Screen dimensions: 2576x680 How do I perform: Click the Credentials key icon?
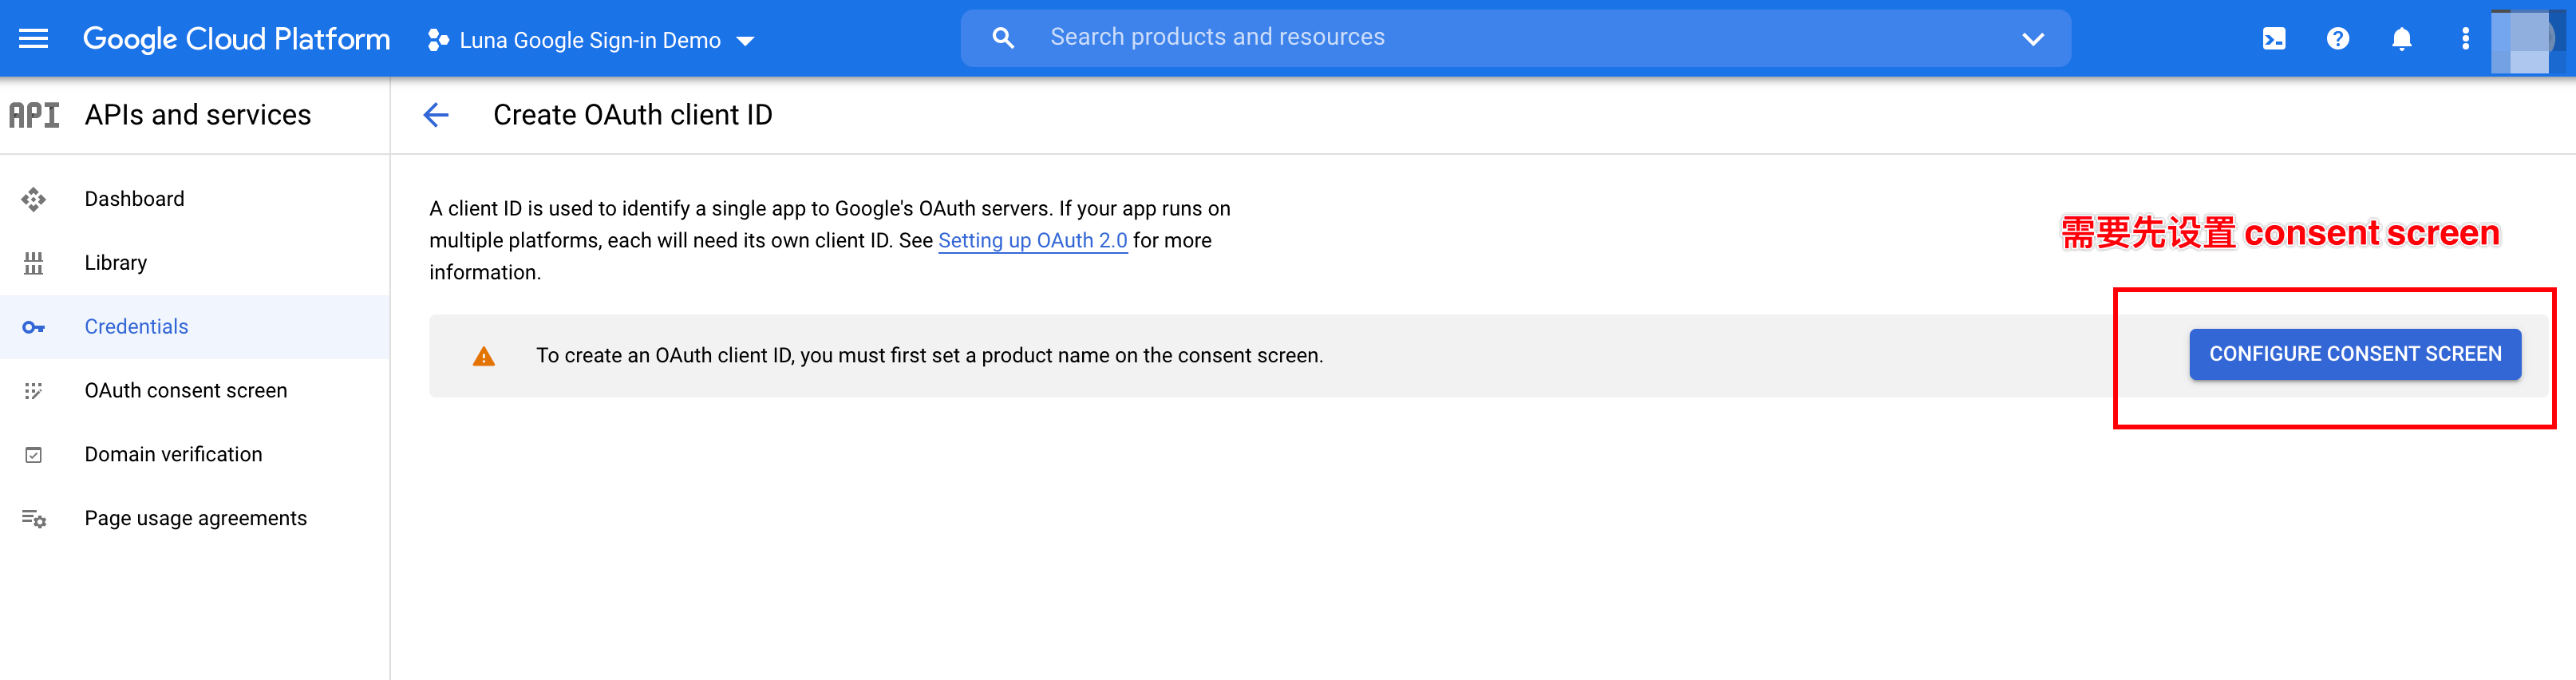coord(34,327)
